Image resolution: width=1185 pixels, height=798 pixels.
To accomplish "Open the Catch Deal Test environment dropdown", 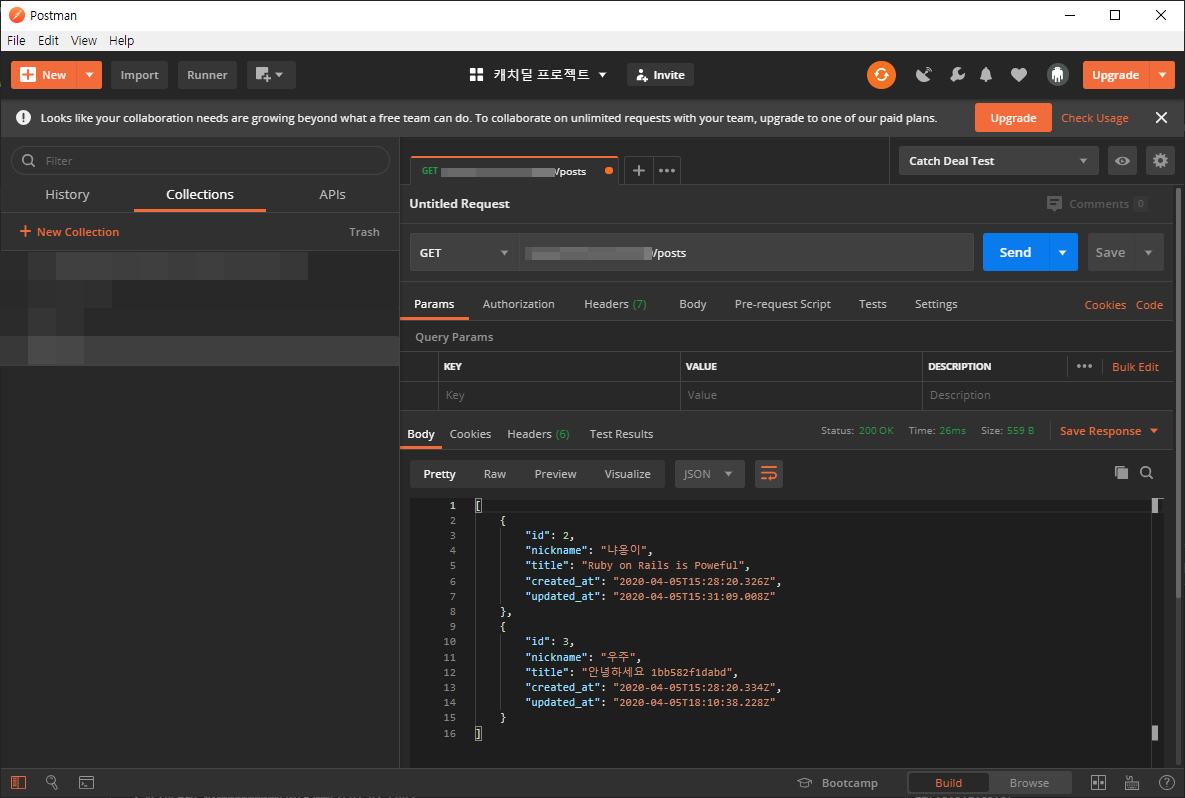I will 998,161.
